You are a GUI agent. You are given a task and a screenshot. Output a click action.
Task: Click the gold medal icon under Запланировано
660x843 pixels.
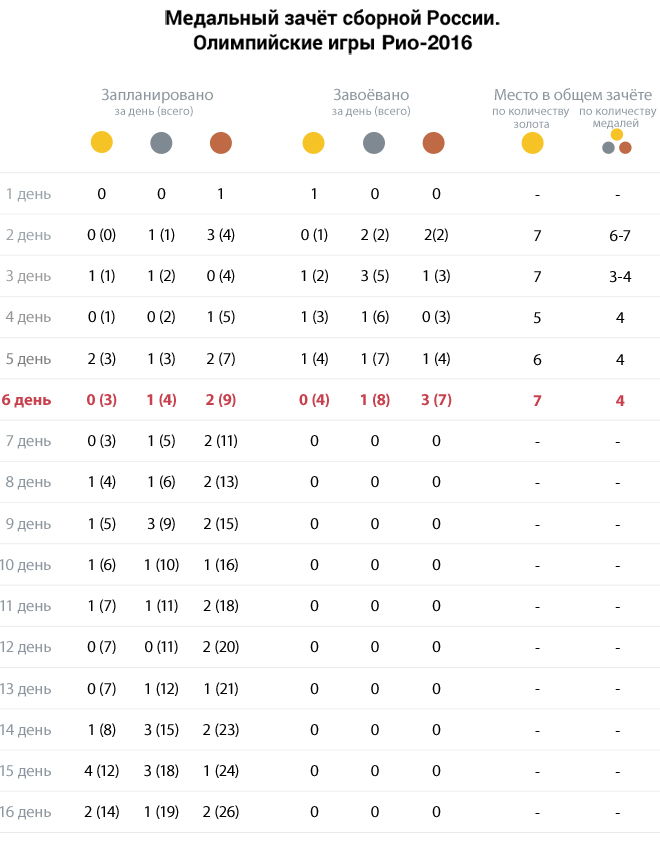[102, 142]
